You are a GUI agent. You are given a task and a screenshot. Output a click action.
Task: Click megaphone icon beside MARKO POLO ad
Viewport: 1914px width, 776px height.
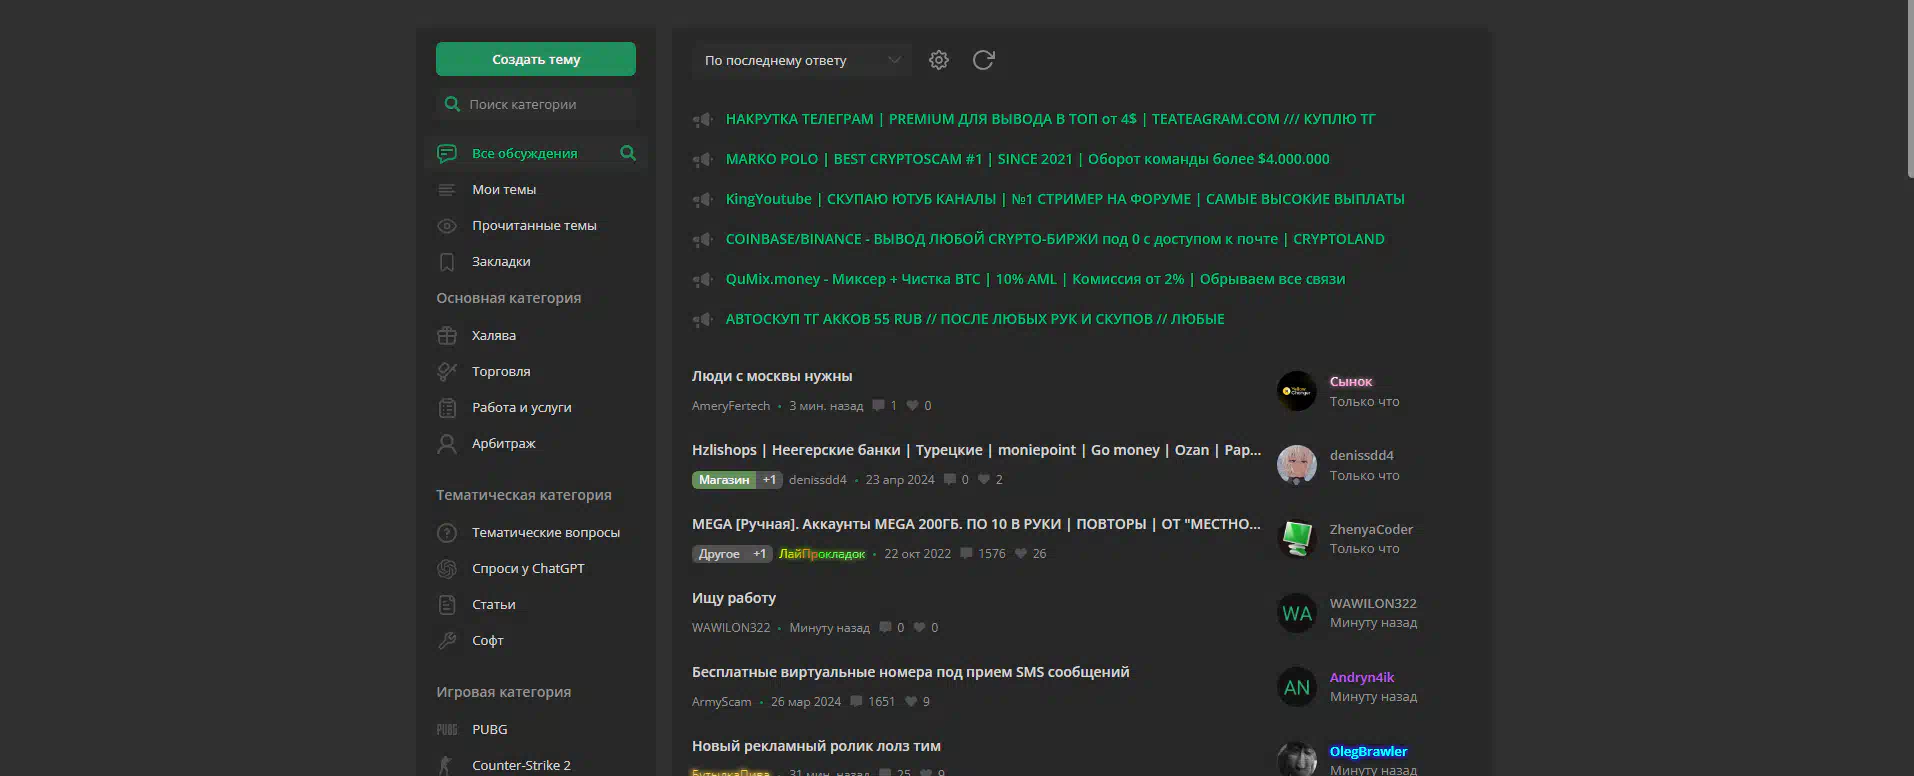coord(703,159)
